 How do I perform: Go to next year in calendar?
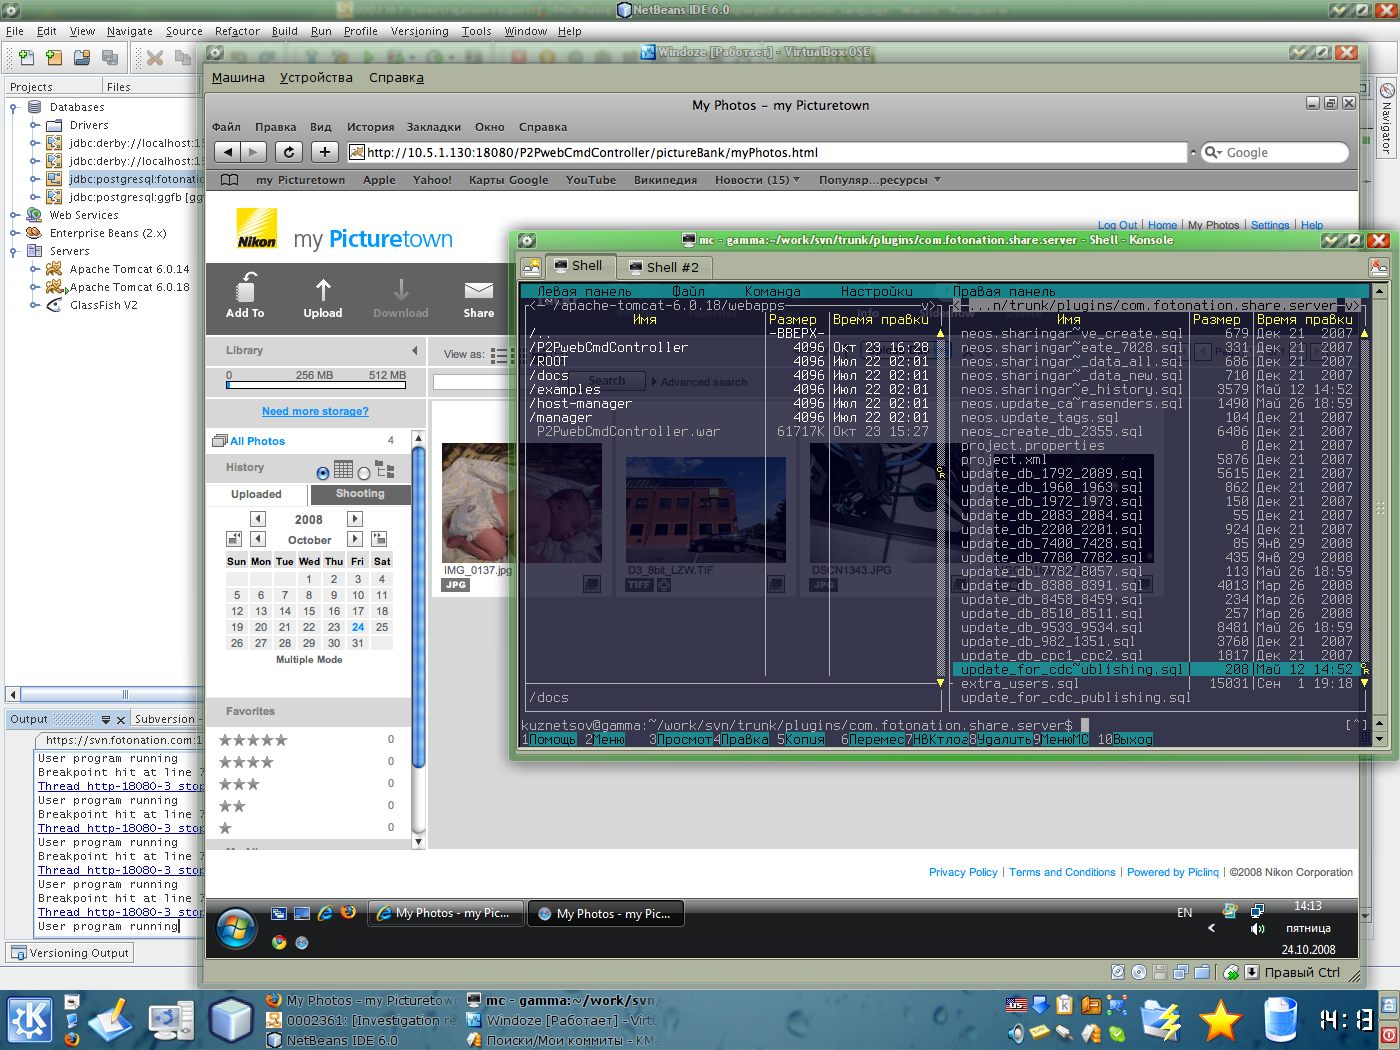coord(355,519)
